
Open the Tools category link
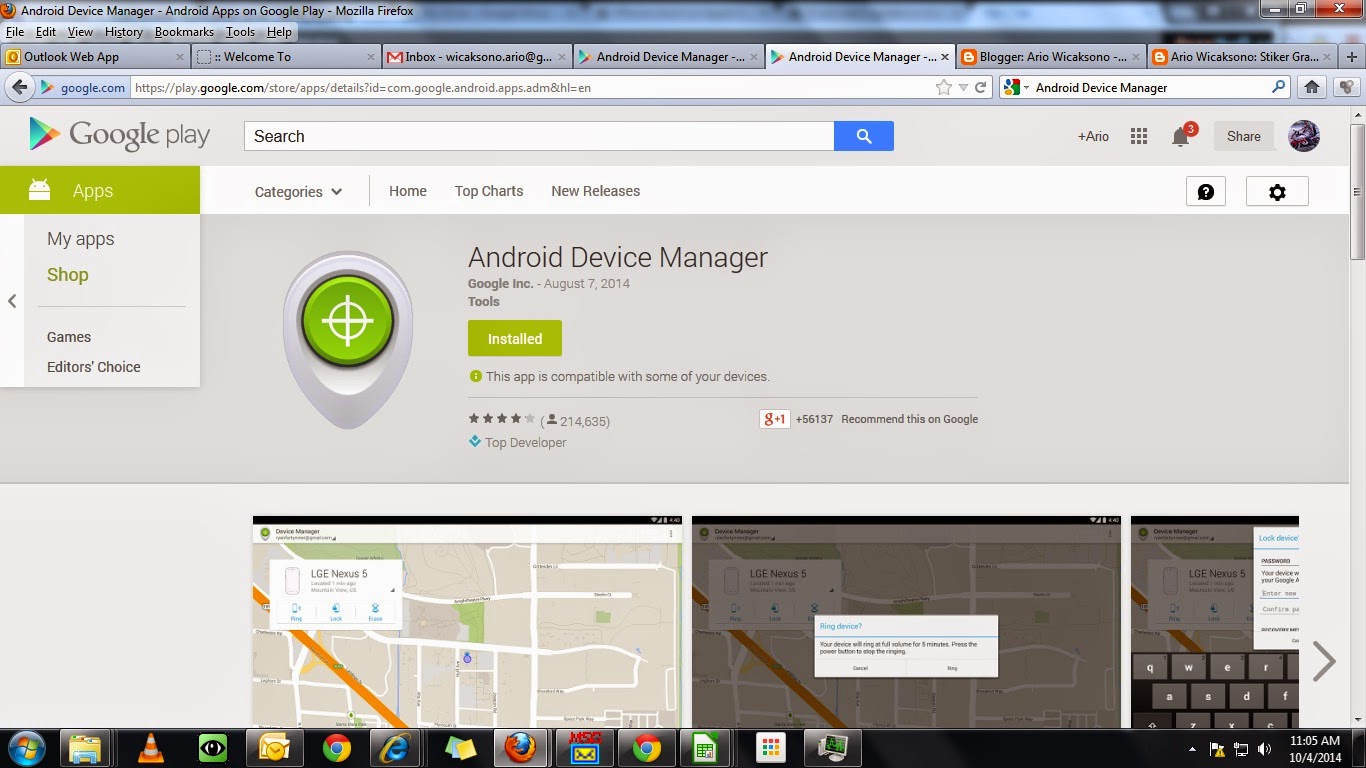[484, 301]
